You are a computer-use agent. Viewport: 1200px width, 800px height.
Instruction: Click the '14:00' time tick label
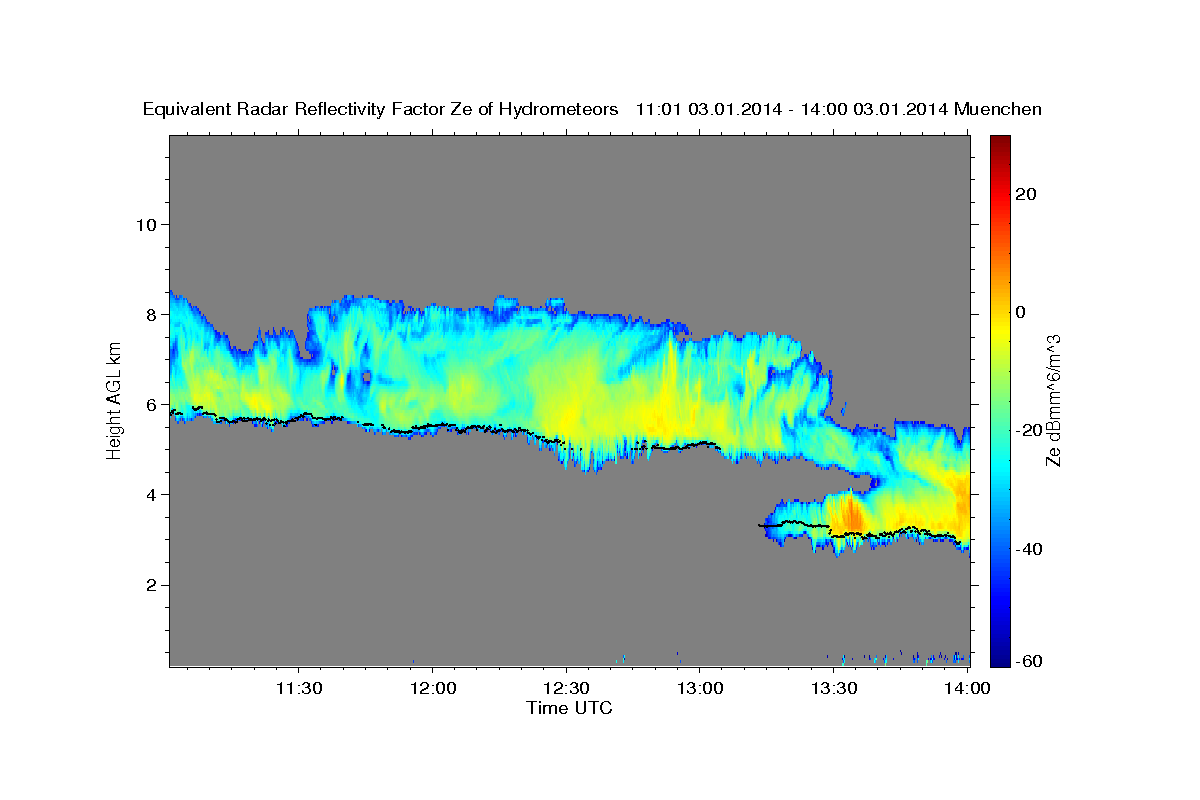click(x=965, y=689)
